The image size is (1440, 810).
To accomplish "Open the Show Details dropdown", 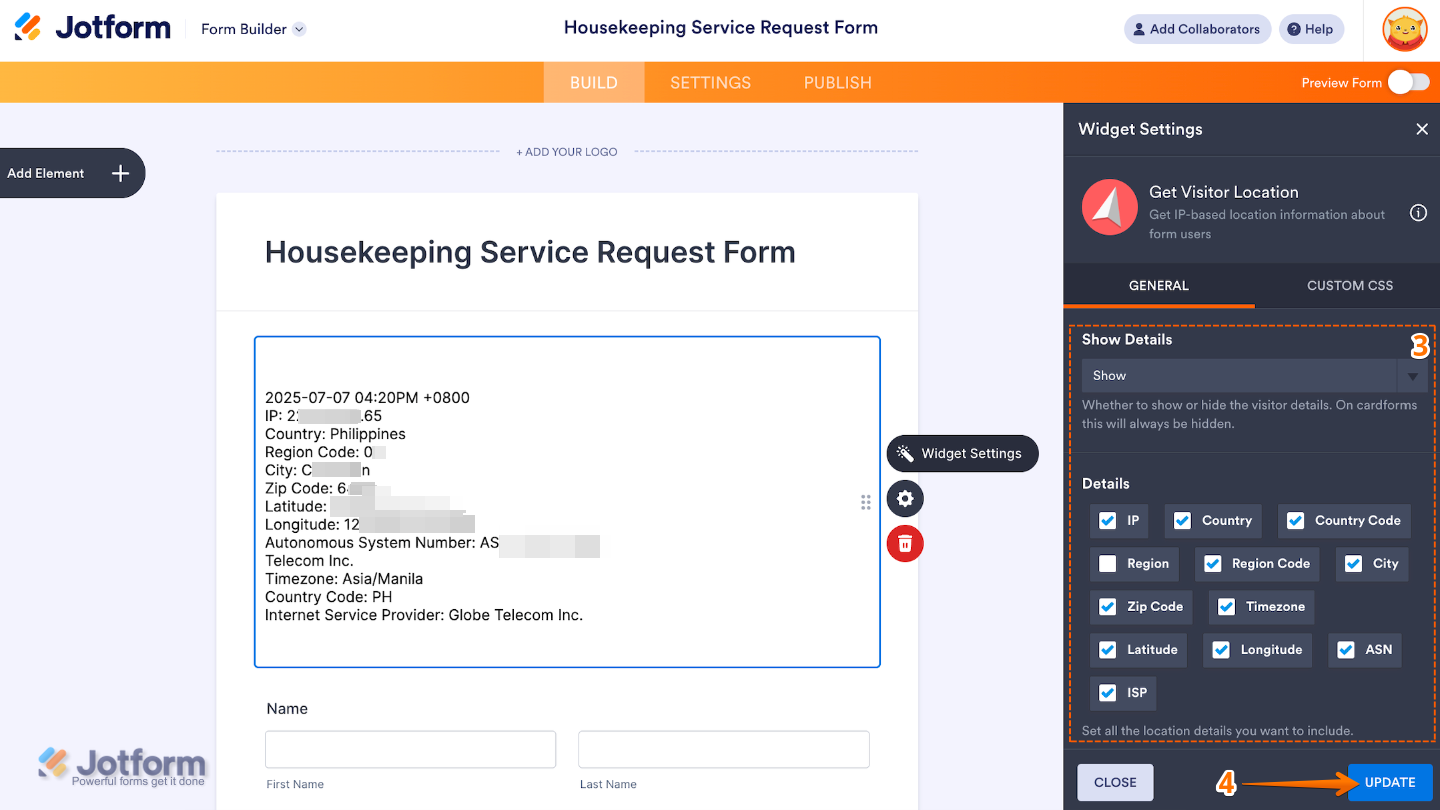I will [x=1254, y=376].
